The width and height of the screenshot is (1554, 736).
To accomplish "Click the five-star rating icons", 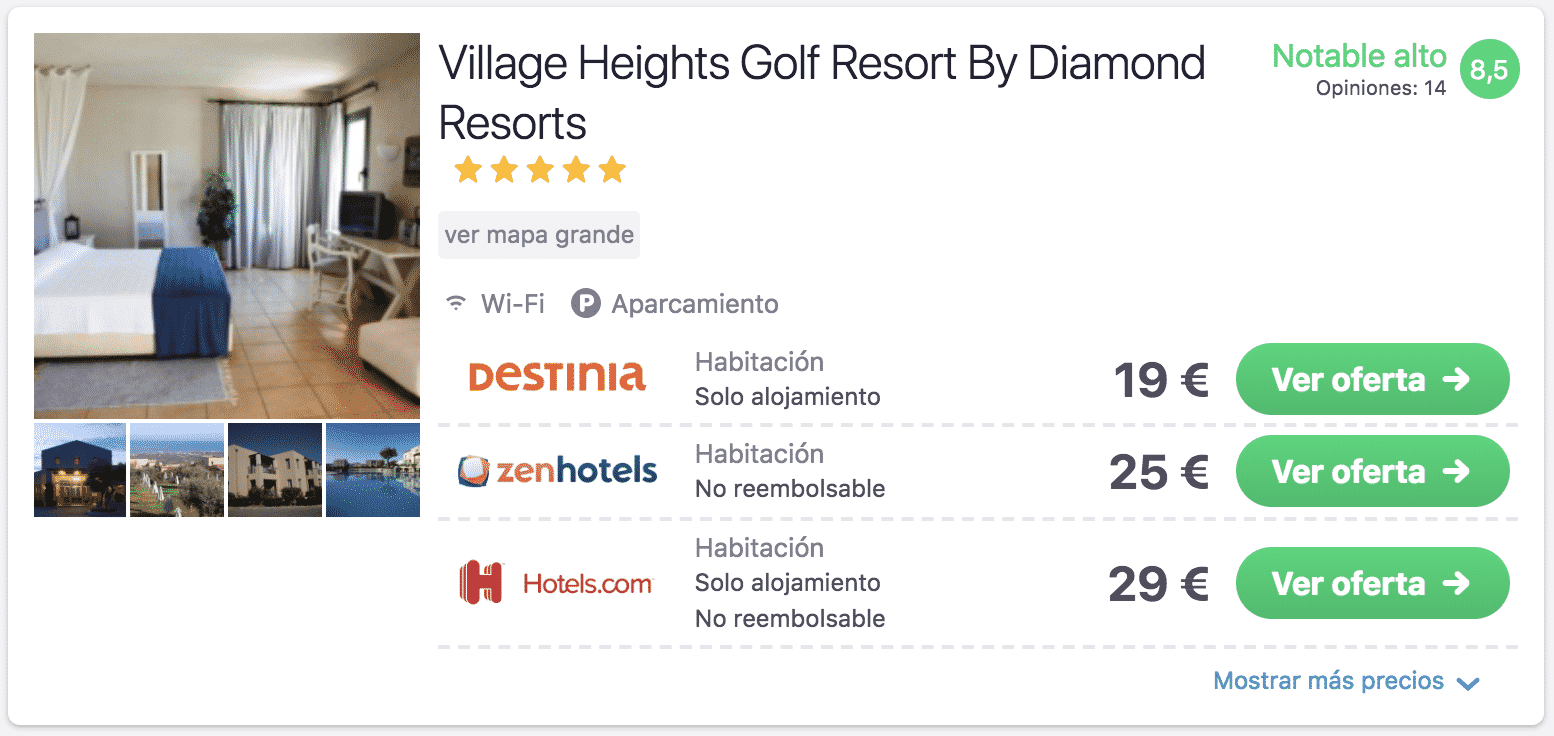I will tap(540, 170).
